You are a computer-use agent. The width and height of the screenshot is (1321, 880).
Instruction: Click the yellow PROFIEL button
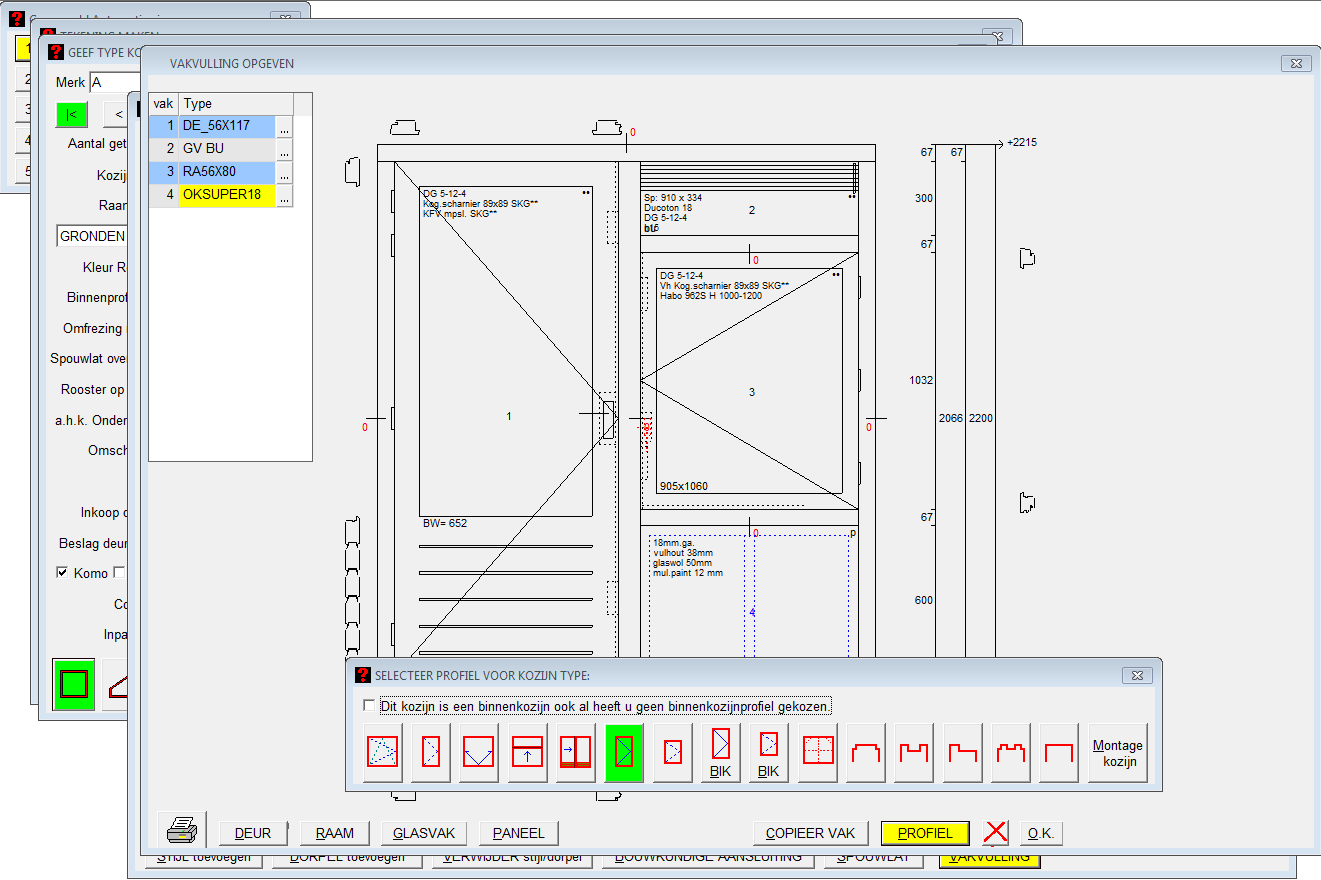click(x=924, y=833)
